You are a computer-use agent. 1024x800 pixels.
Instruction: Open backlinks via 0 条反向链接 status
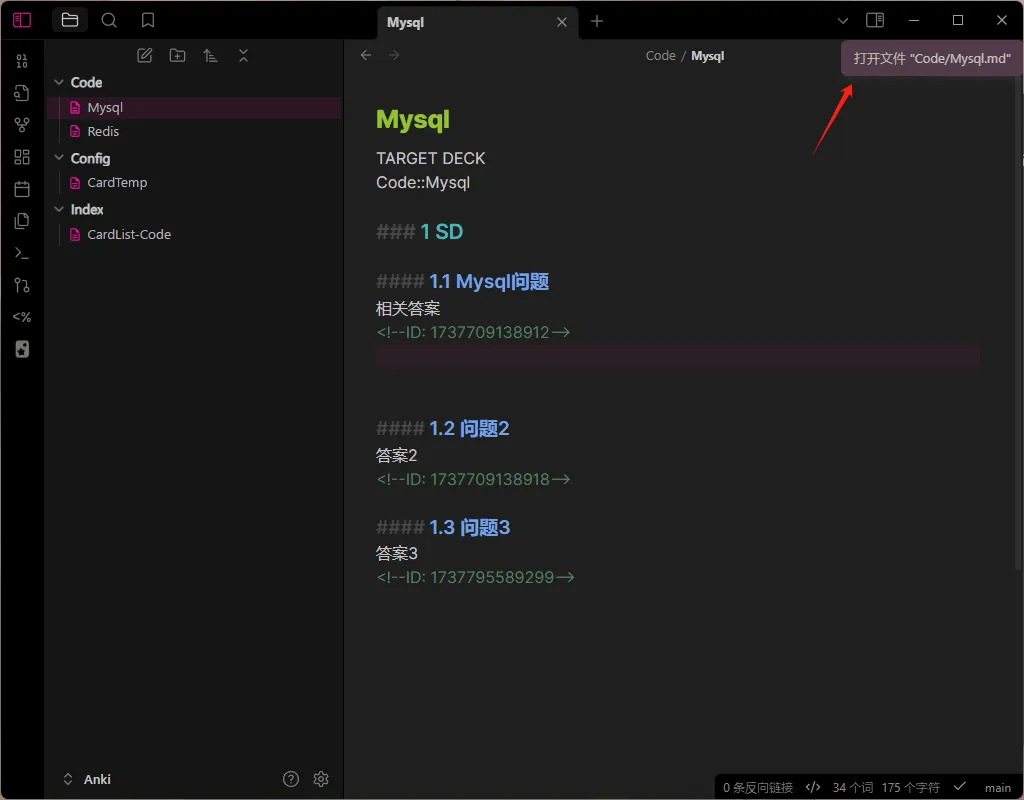click(x=758, y=788)
